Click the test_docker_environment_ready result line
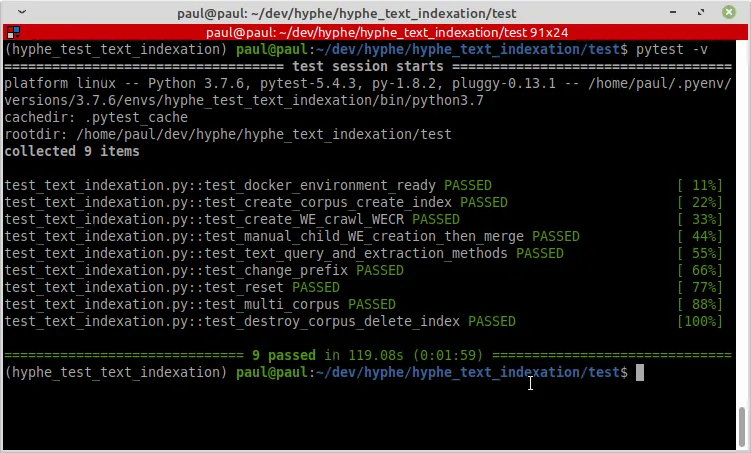Viewport: 751px width, 453px height. point(247,185)
